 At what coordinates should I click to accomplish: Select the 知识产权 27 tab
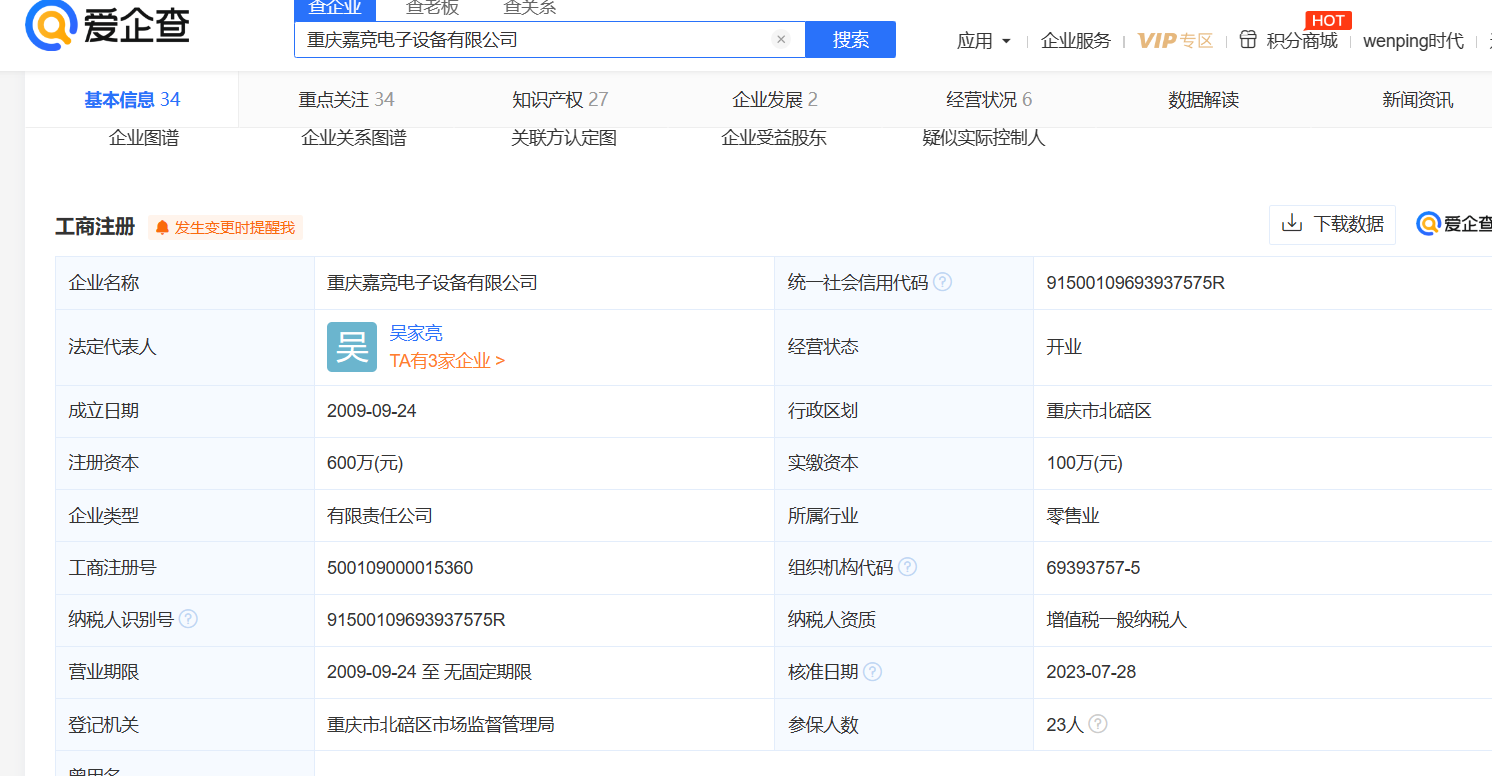(560, 100)
